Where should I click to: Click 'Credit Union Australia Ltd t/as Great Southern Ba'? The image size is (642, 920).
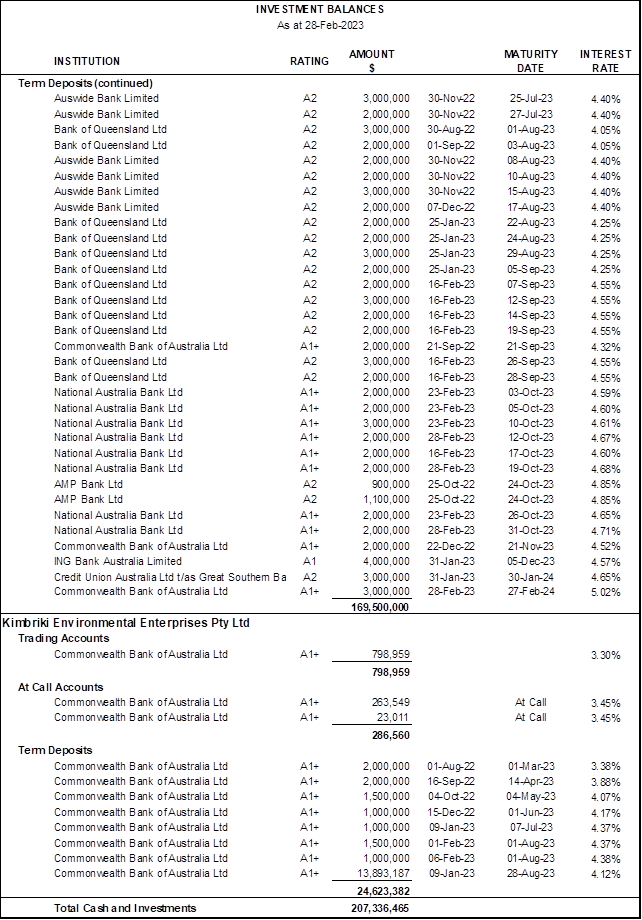pyautogui.click(x=170, y=577)
